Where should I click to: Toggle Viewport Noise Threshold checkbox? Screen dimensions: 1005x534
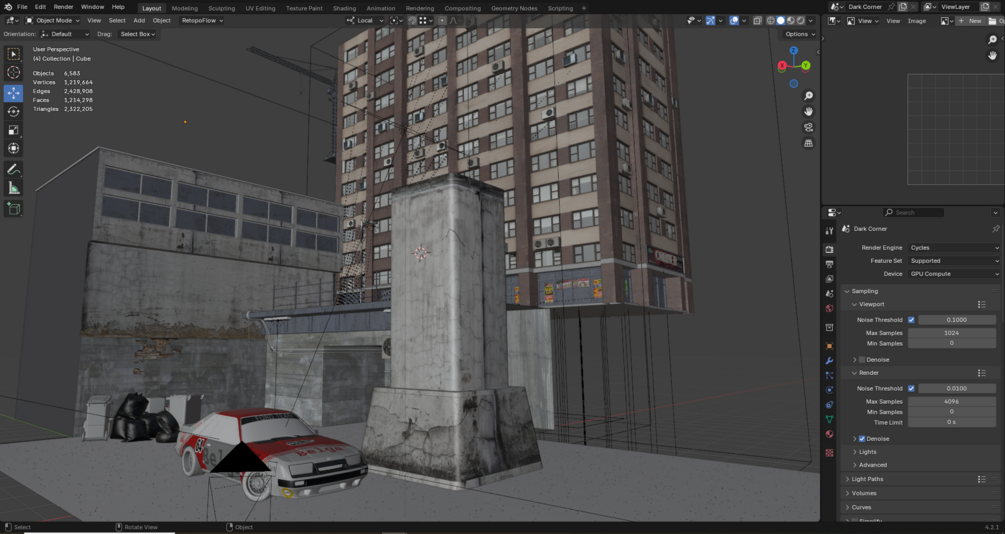911,320
